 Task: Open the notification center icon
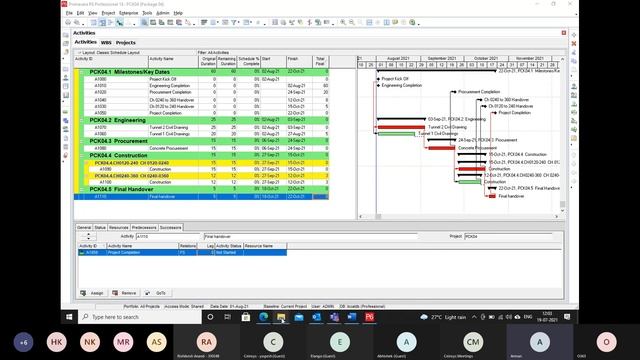coord(567,317)
